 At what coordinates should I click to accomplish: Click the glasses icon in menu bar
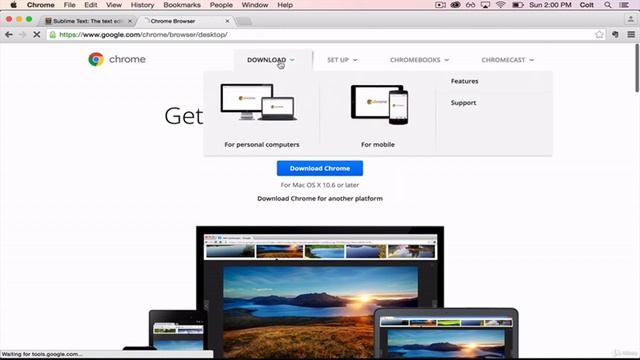[470, 5]
